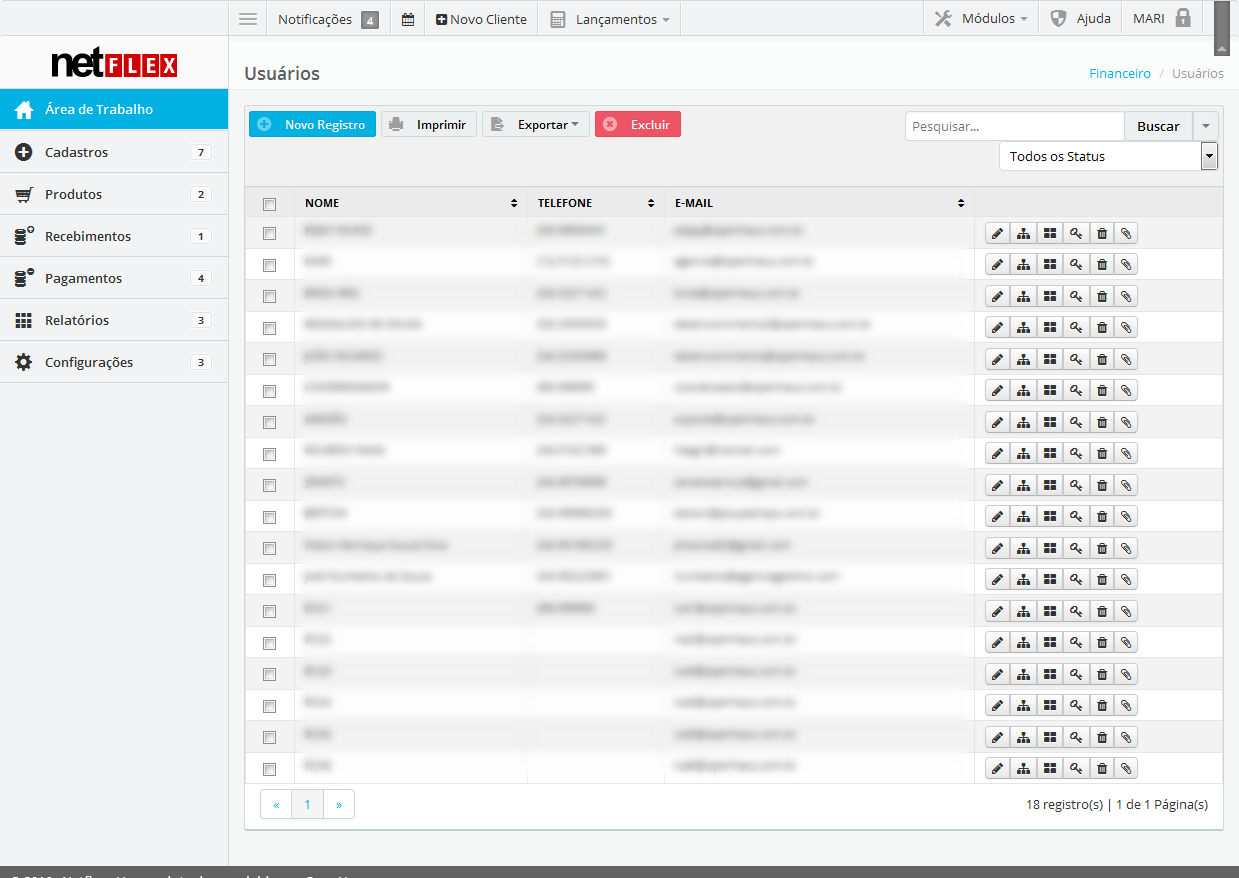
Task: Tick the select-all checkbox in the table header
Action: 269,204
